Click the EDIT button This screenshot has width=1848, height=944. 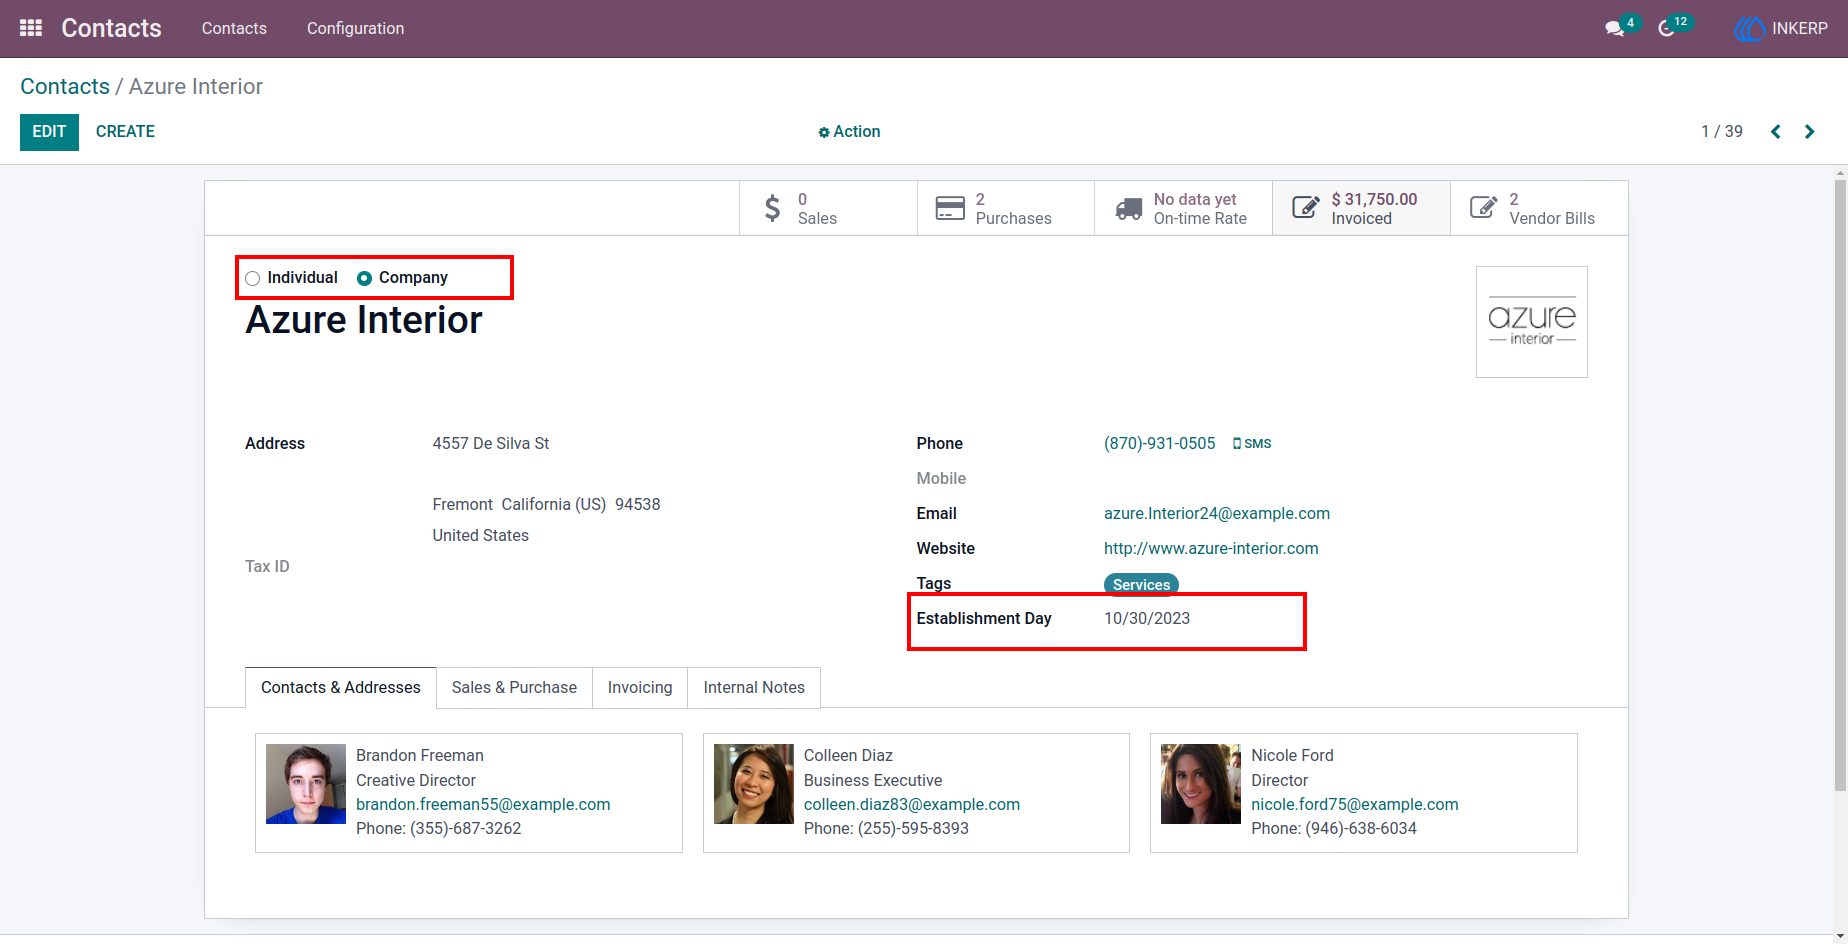tap(49, 132)
